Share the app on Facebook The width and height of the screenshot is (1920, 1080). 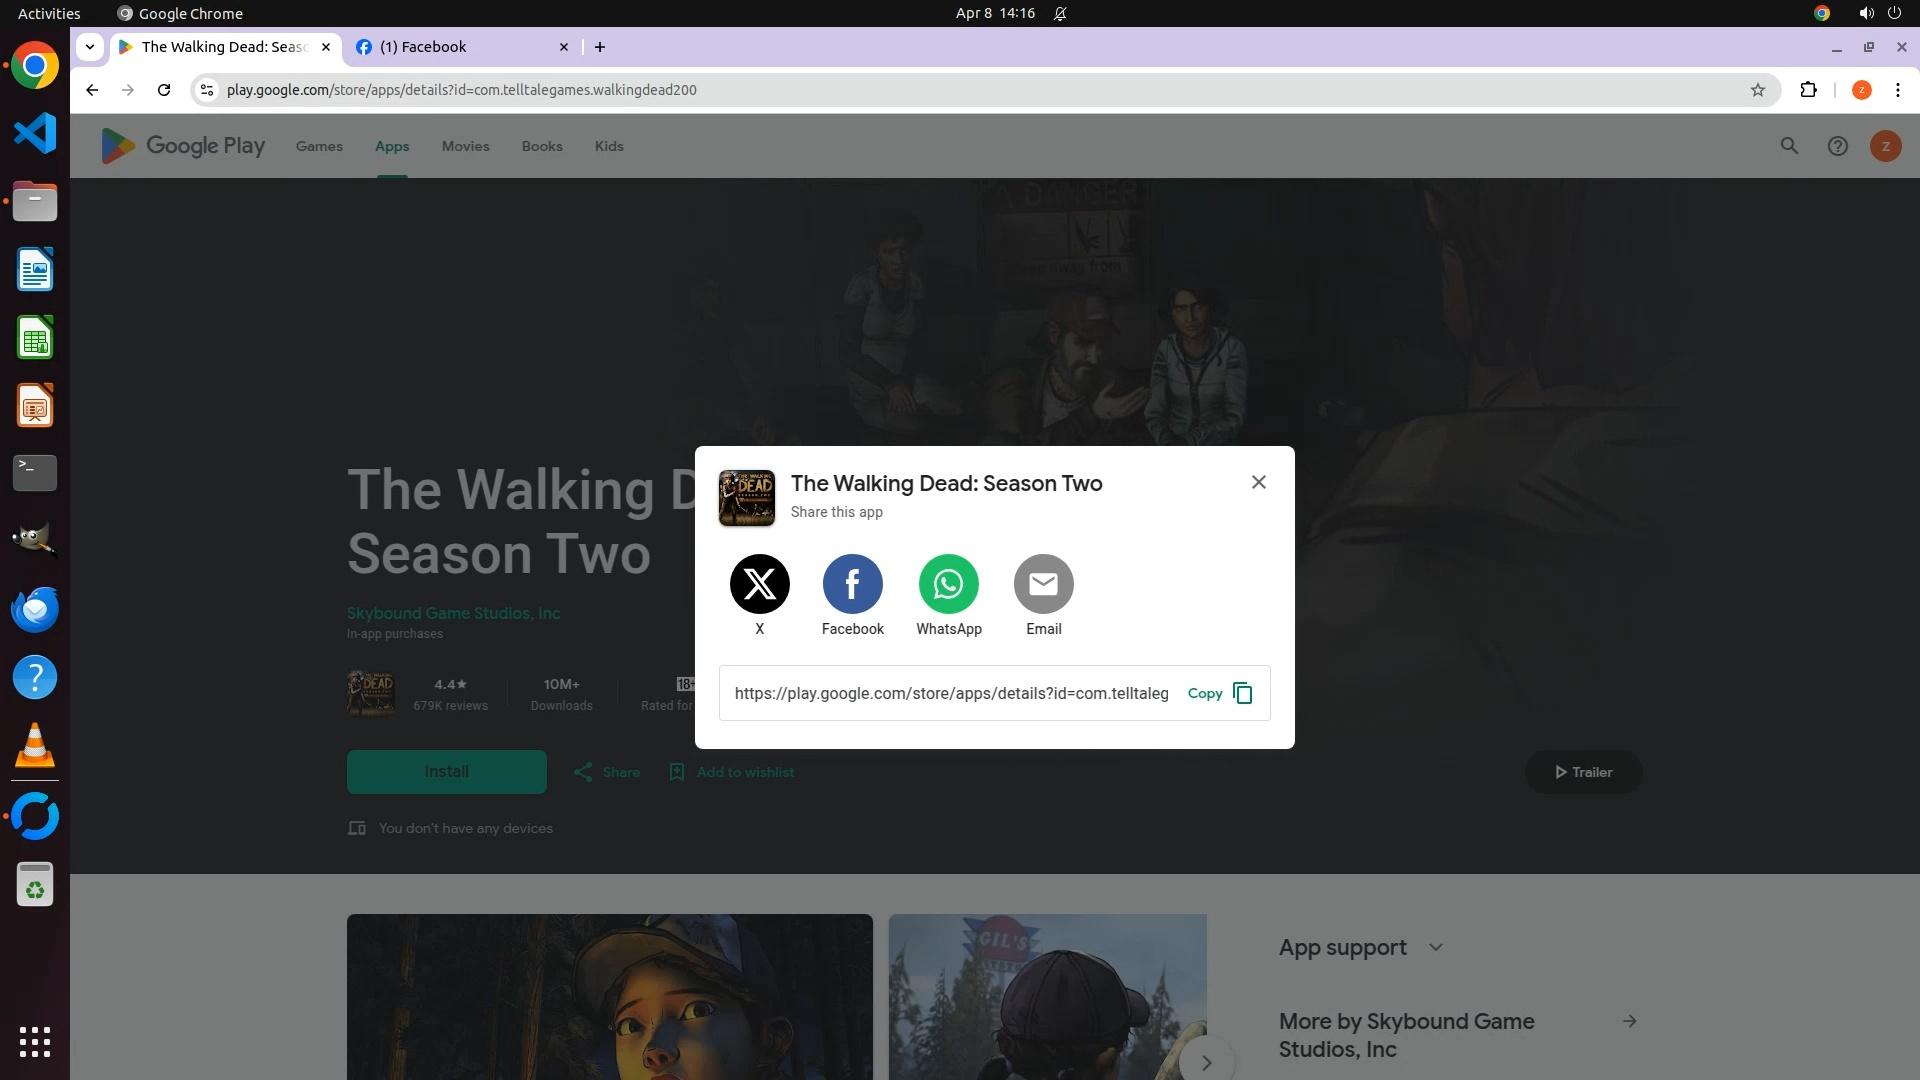pos(852,584)
